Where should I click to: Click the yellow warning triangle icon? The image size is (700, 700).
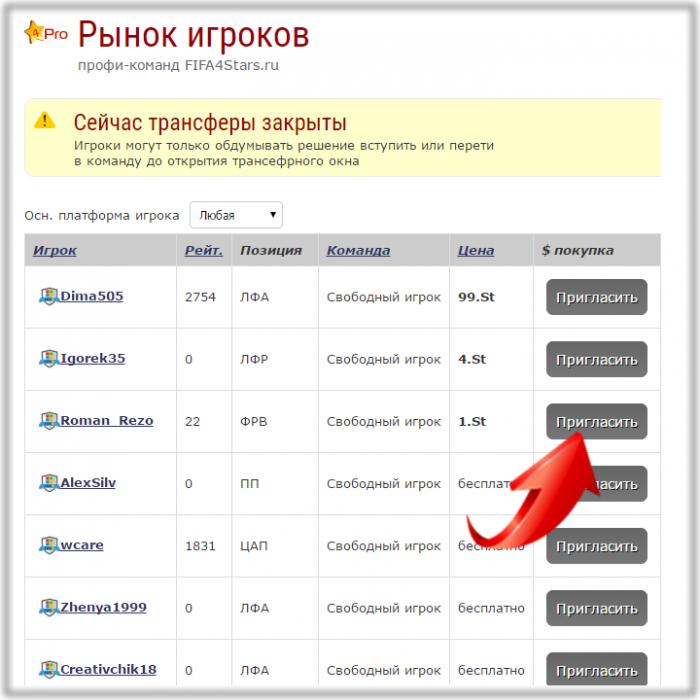click(45, 120)
